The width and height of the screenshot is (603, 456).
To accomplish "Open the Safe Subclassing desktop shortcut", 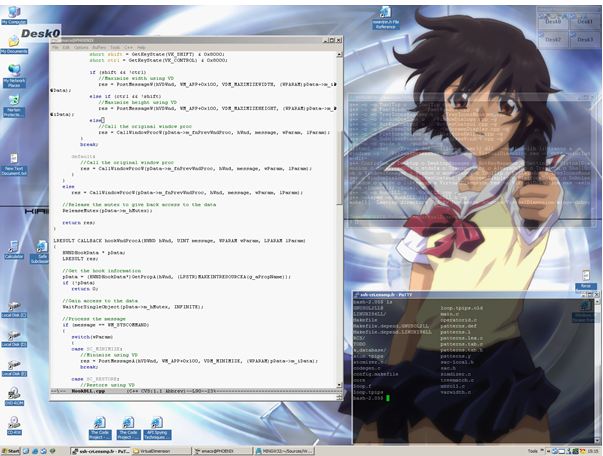I will [39, 252].
